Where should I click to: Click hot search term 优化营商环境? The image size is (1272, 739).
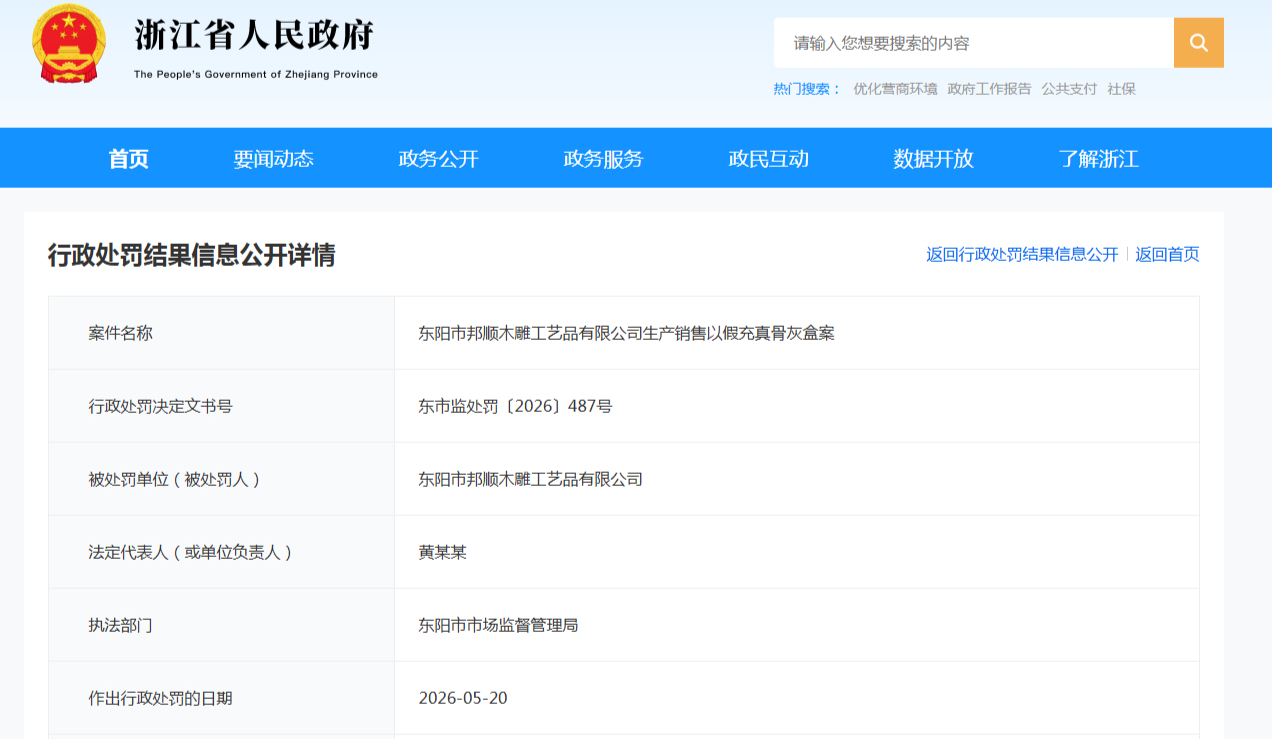pos(895,89)
